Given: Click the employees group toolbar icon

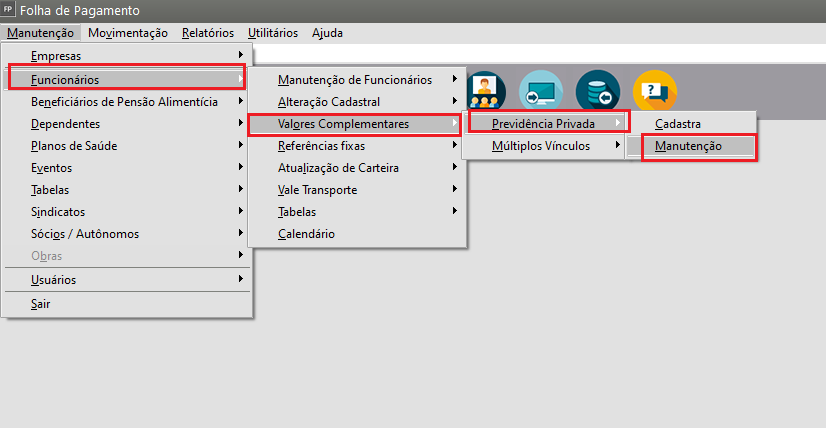Looking at the screenshot, I should [486, 92].
